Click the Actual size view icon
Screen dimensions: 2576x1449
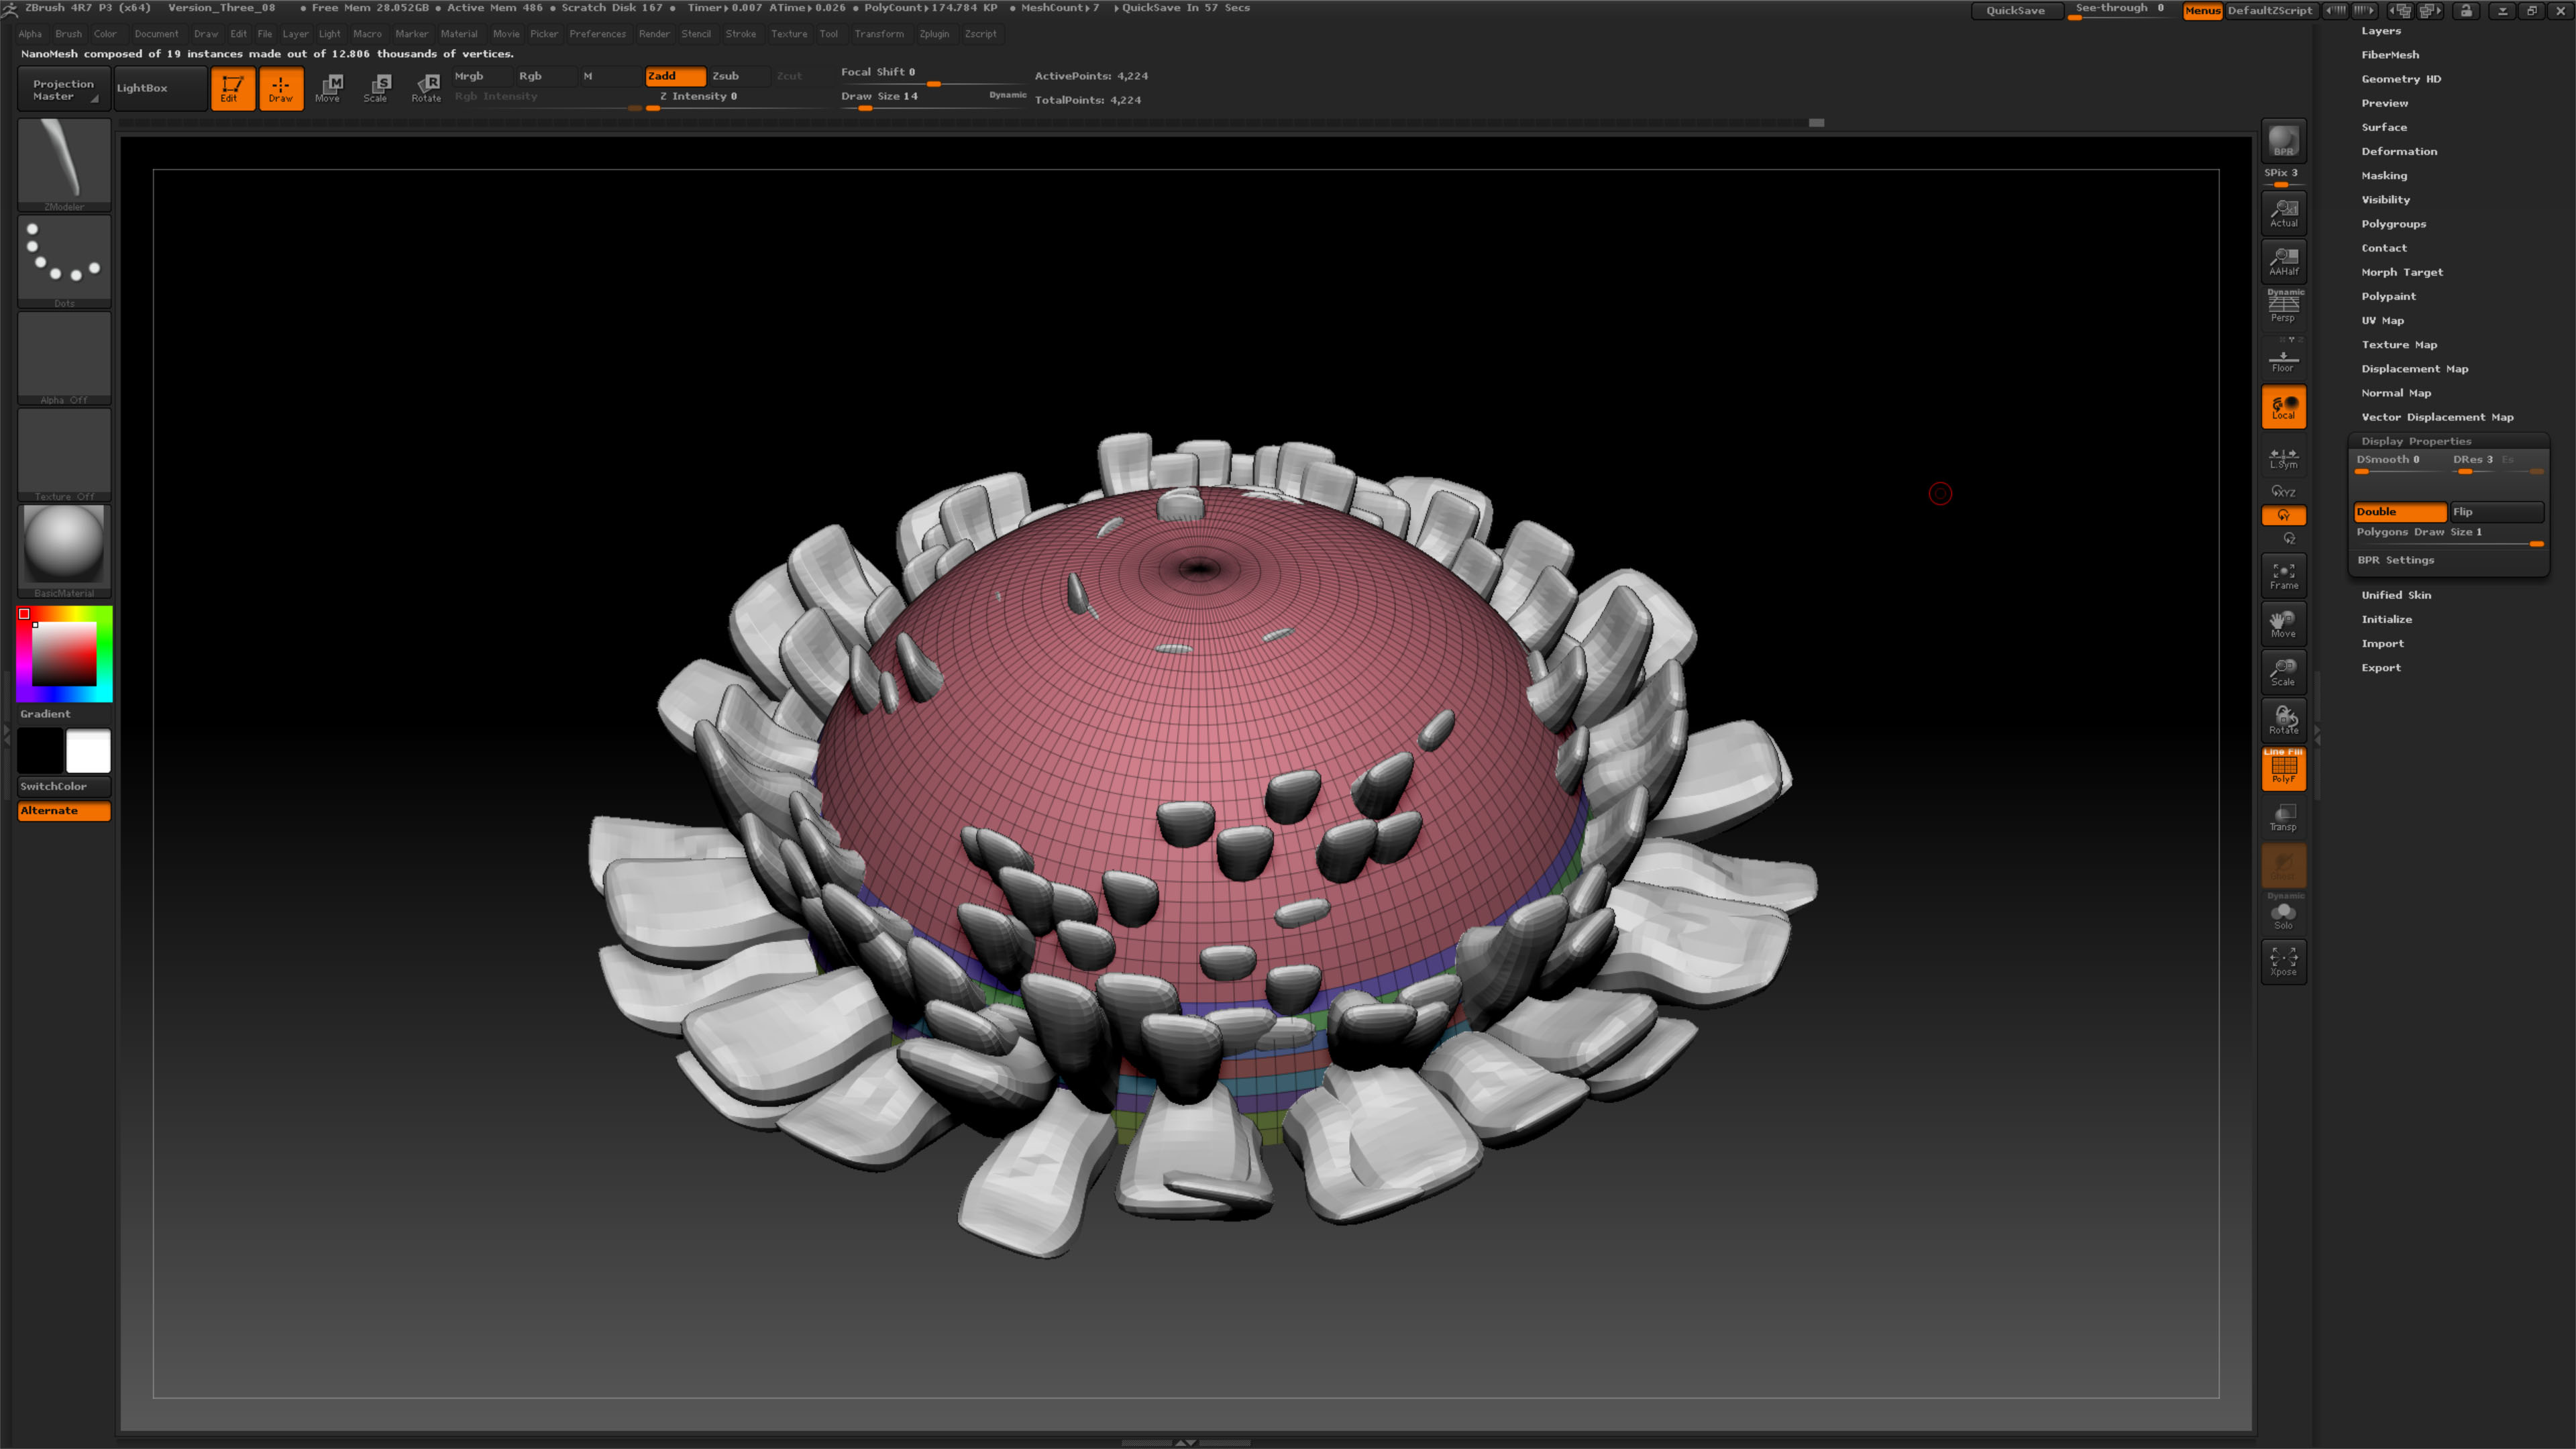pos(2283,213)
